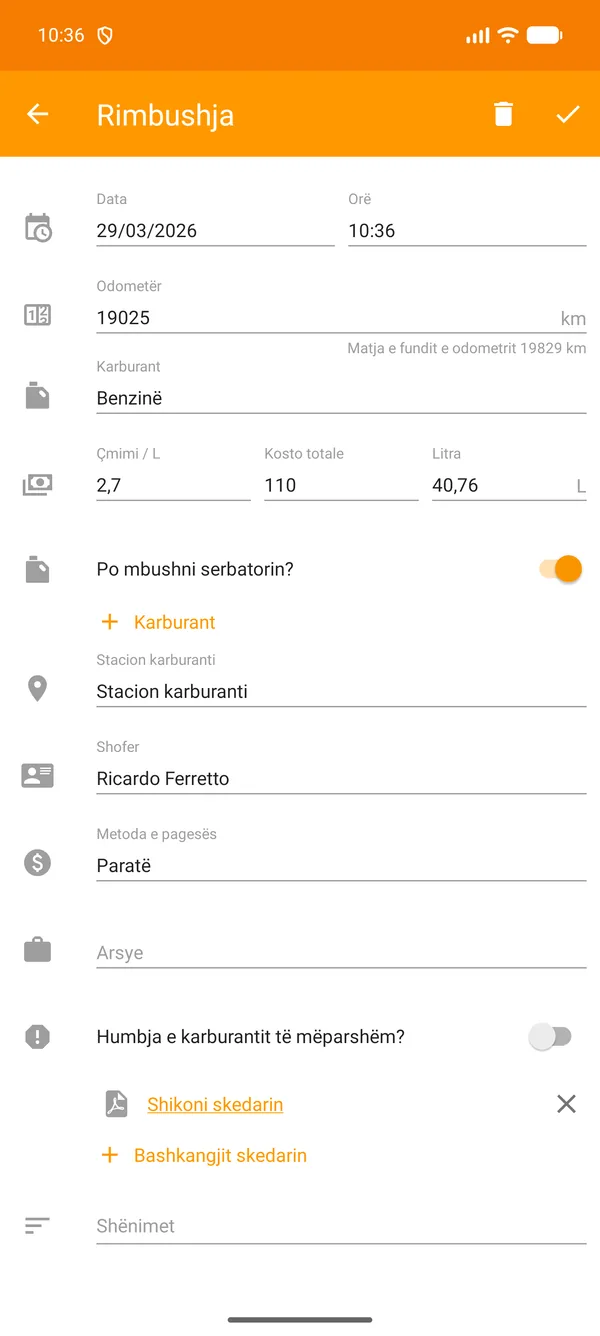The width and height of the screenshot is (600, 1336).
Task: Open the Benzinë fuel type selector
Action: 340,397
